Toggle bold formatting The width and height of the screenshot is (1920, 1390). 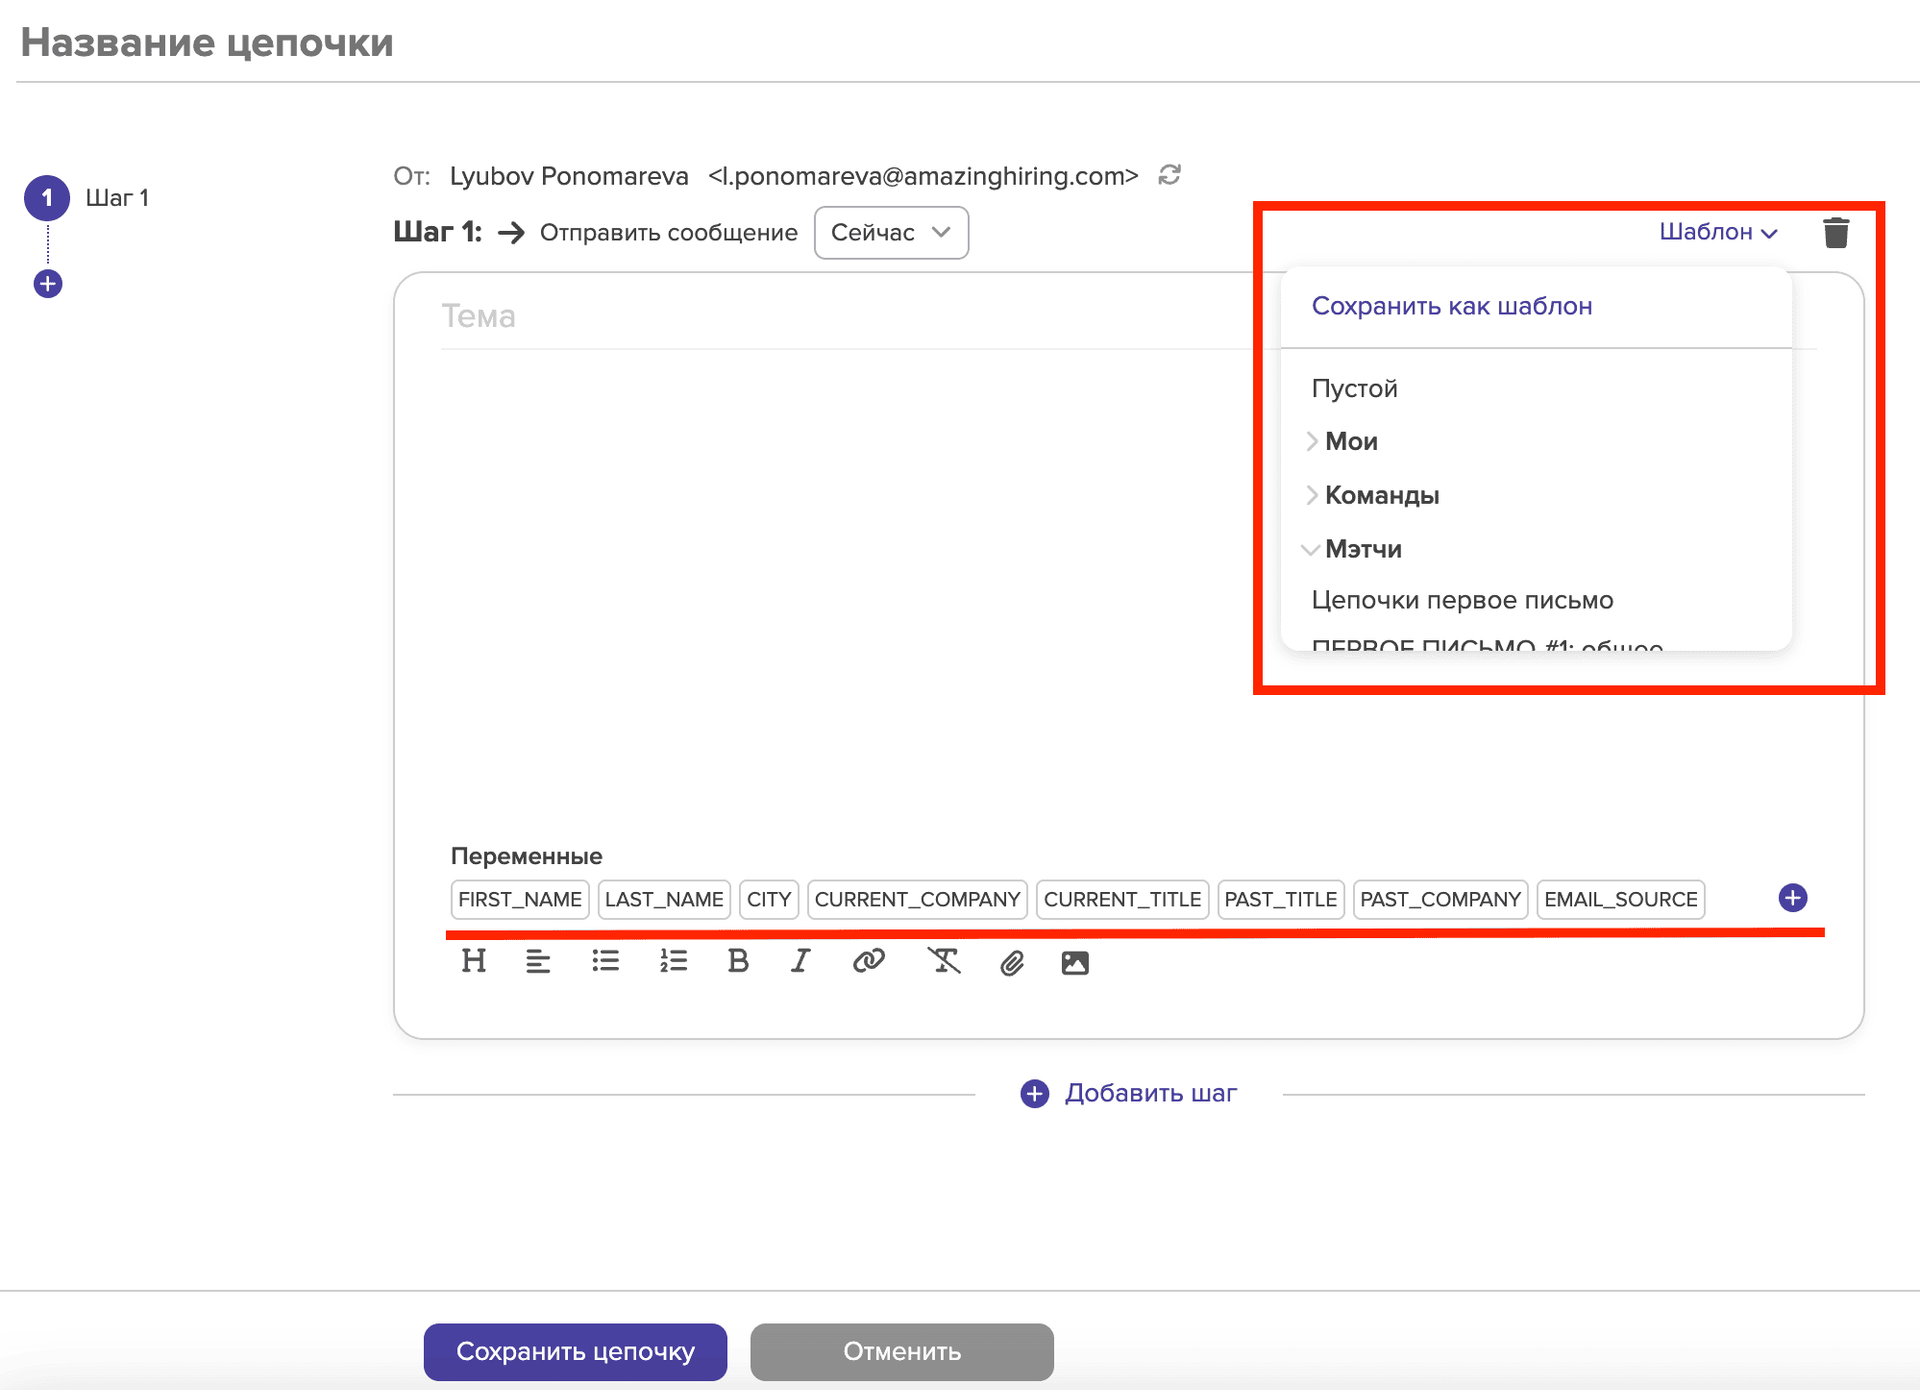click(738, 961)
